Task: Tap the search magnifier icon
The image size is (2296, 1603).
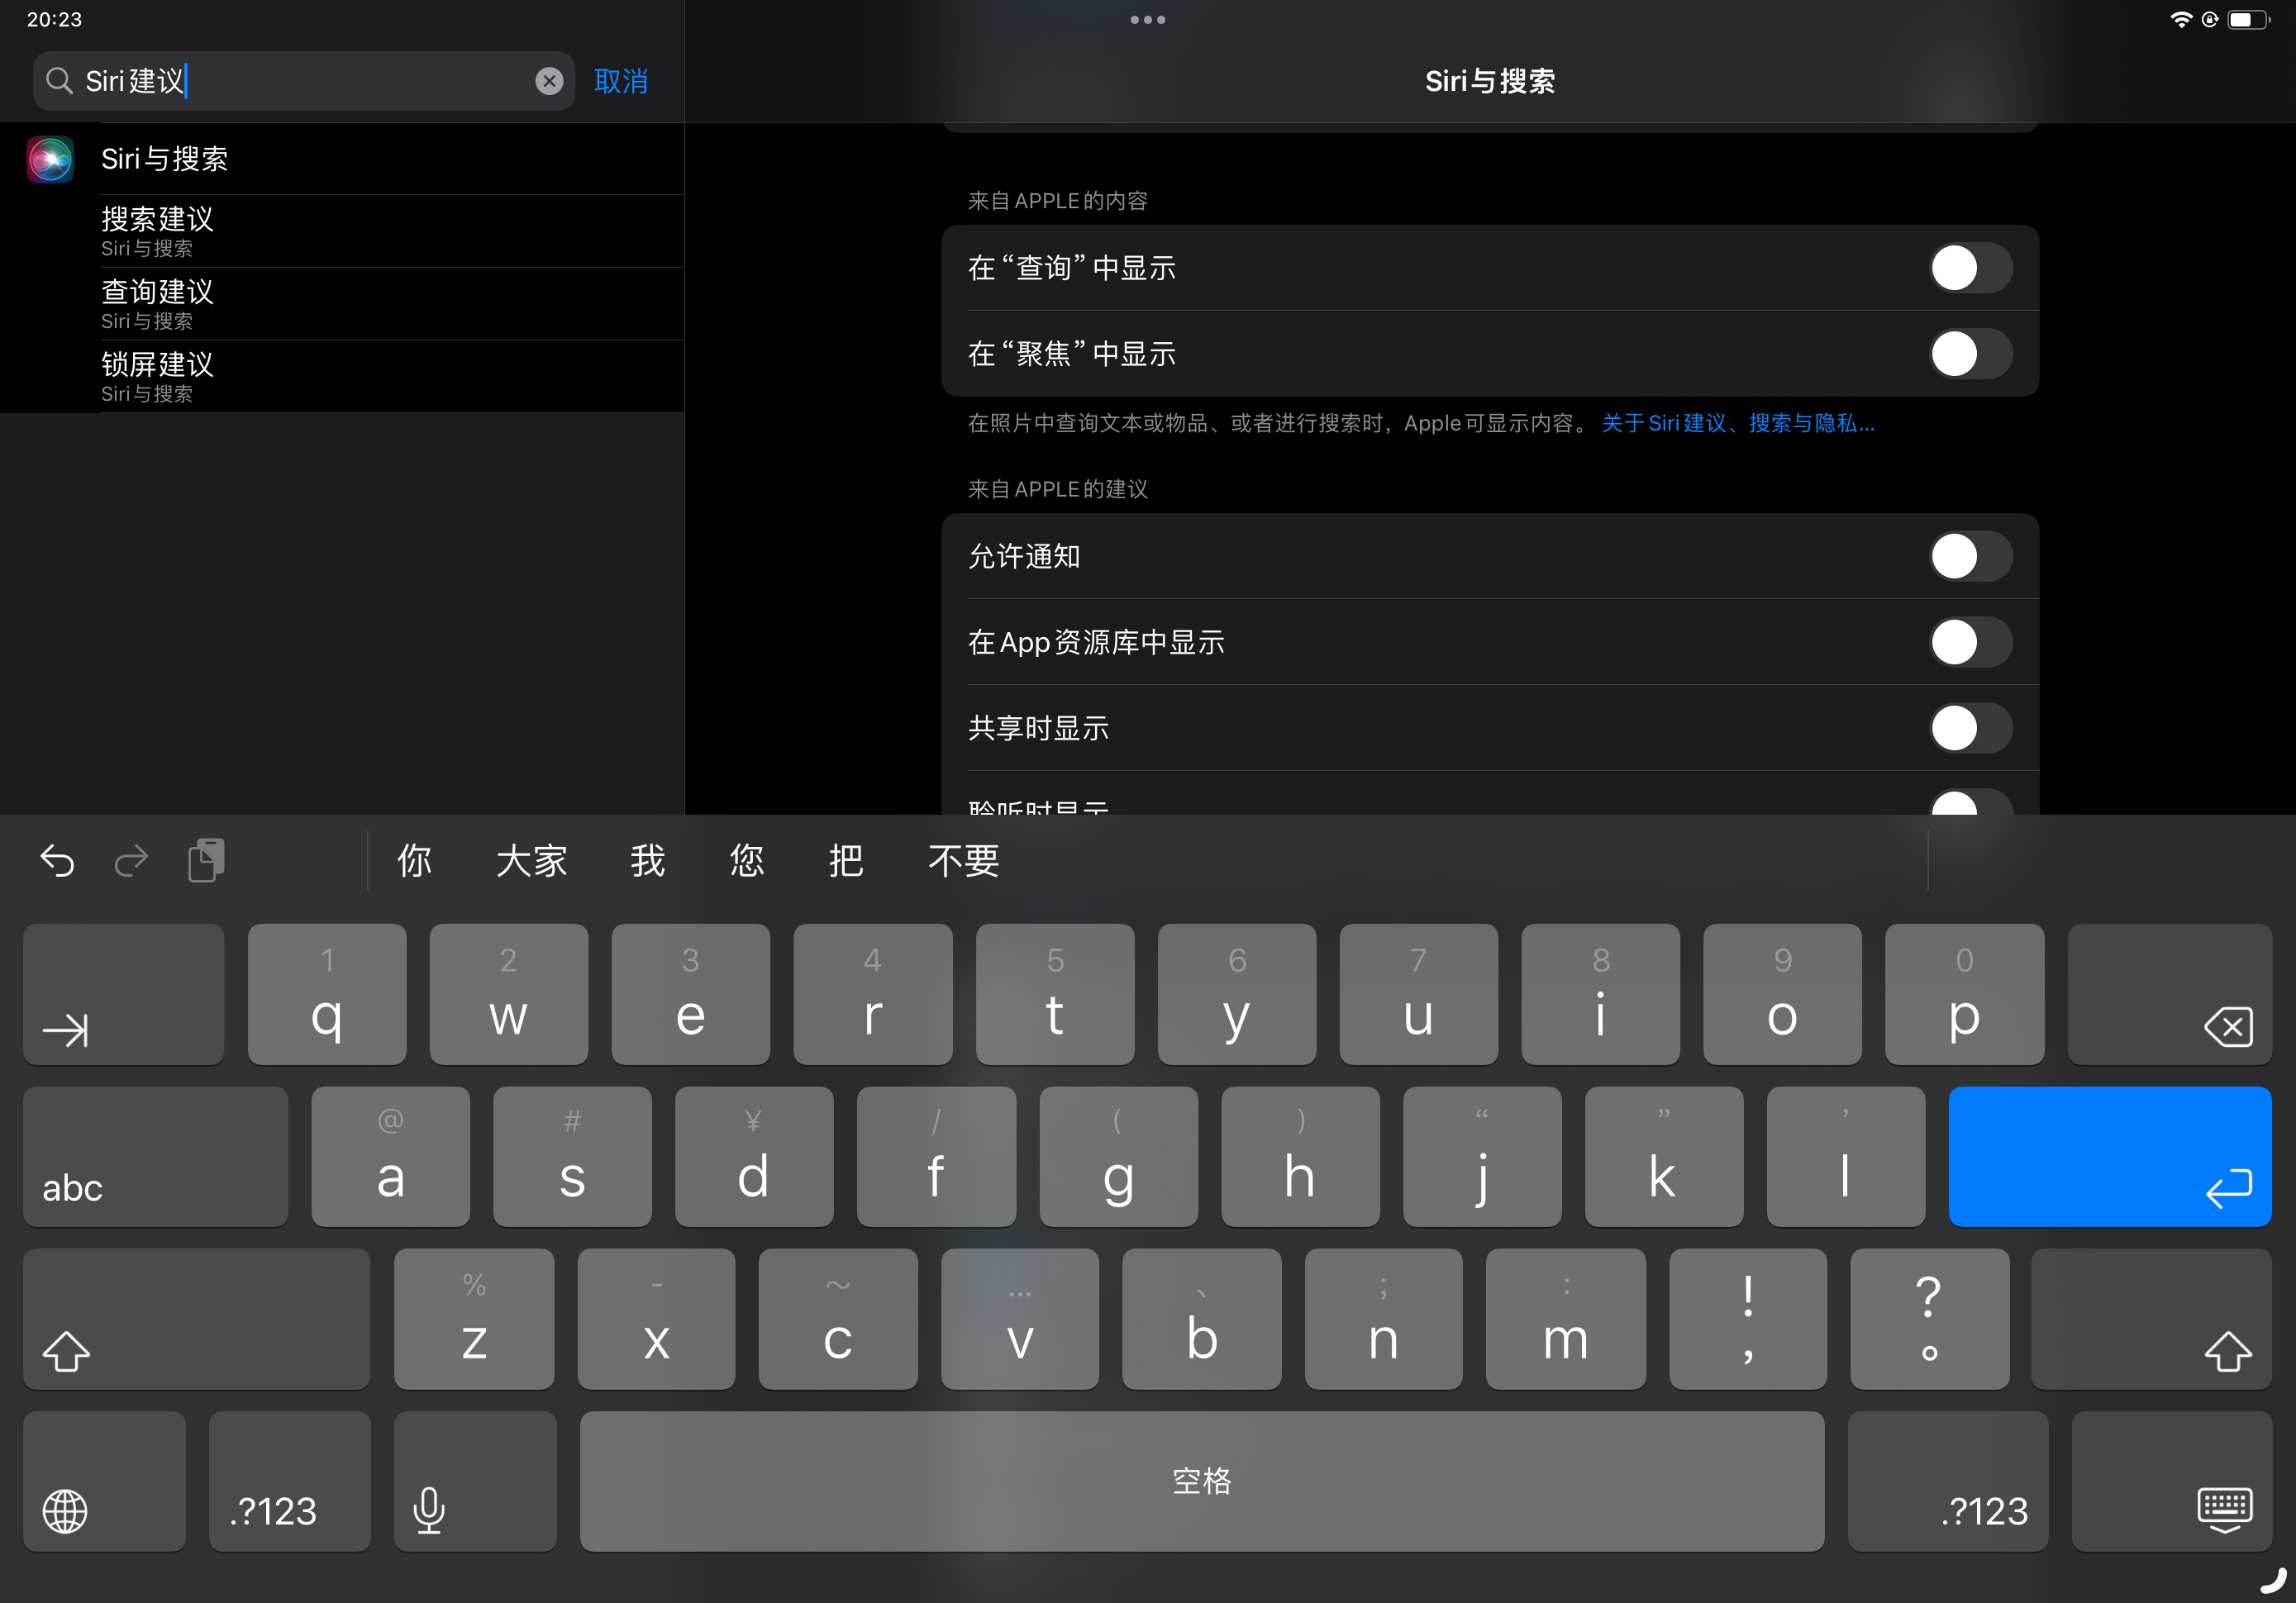Action: (x=59, y=81)
